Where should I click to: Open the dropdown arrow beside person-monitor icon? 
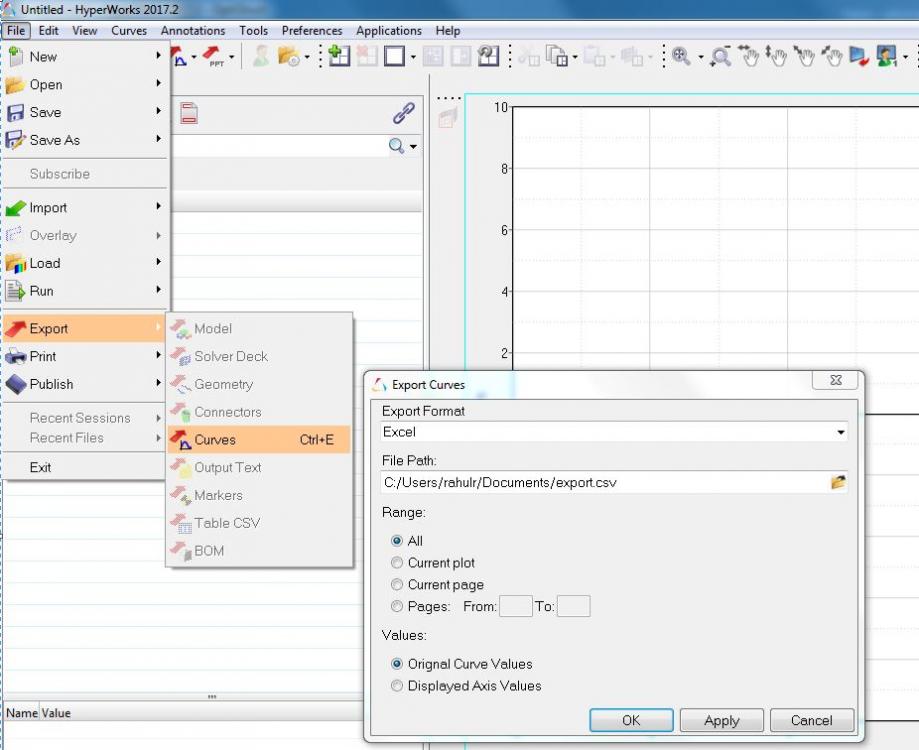coord(905,57)
